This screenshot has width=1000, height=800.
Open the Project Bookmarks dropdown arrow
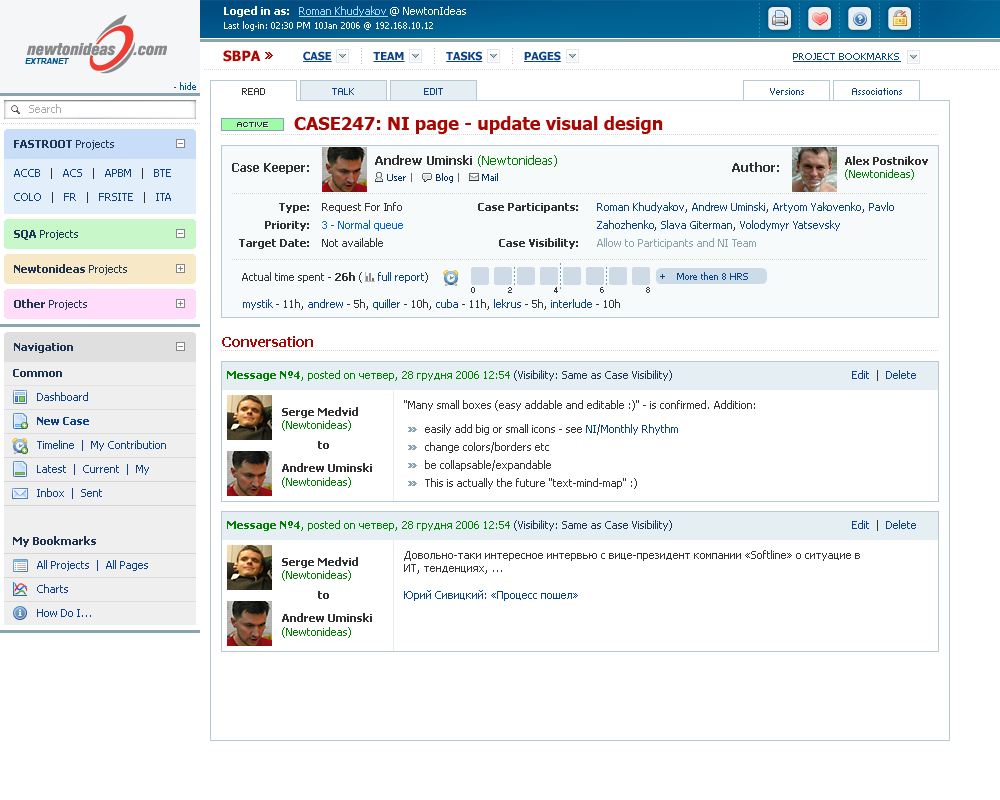pos(913,57)
